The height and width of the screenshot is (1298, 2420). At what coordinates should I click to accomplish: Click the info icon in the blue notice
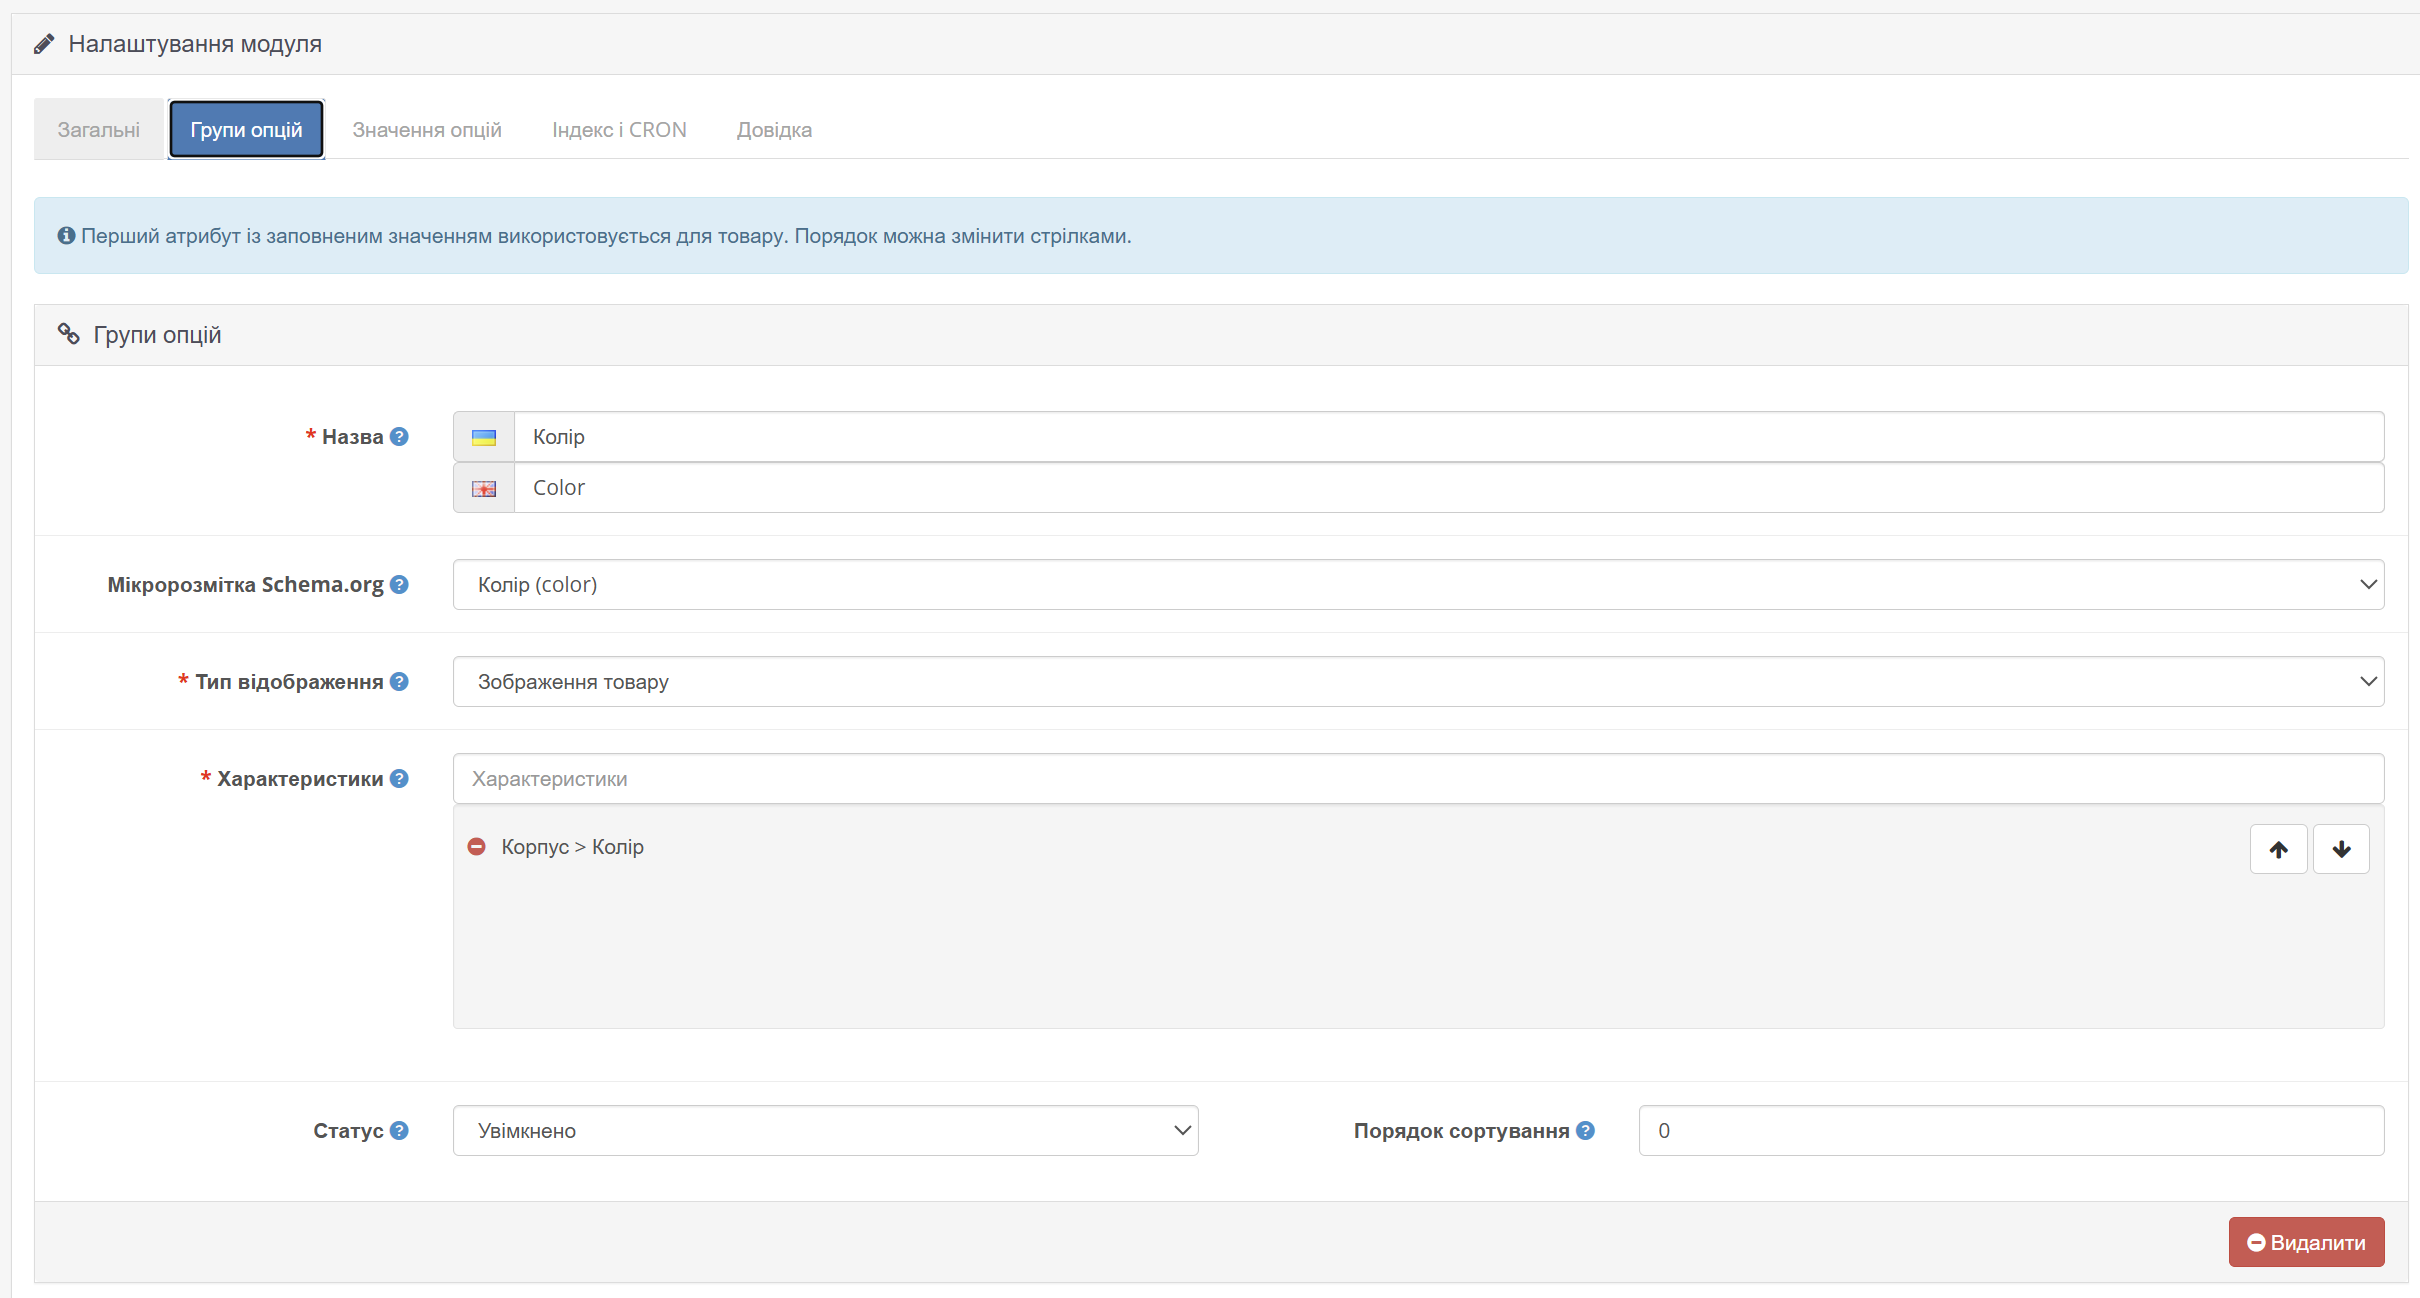(66, 236)
